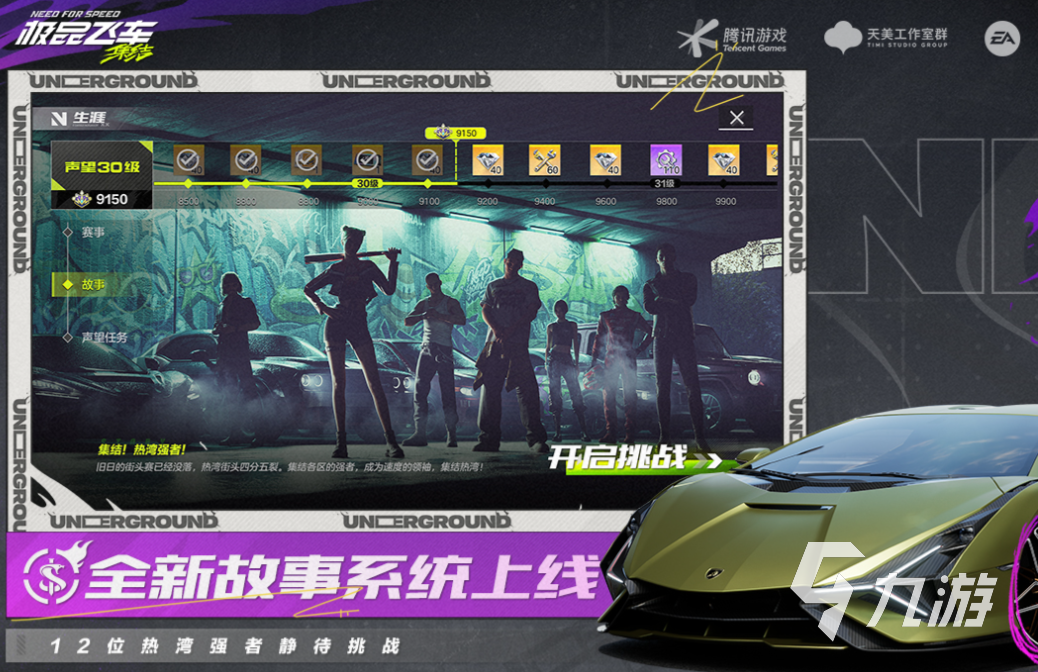Select the purple gear reward at 9800
The height and width of the screenshot is (672, 1038).
pos(666,159)
